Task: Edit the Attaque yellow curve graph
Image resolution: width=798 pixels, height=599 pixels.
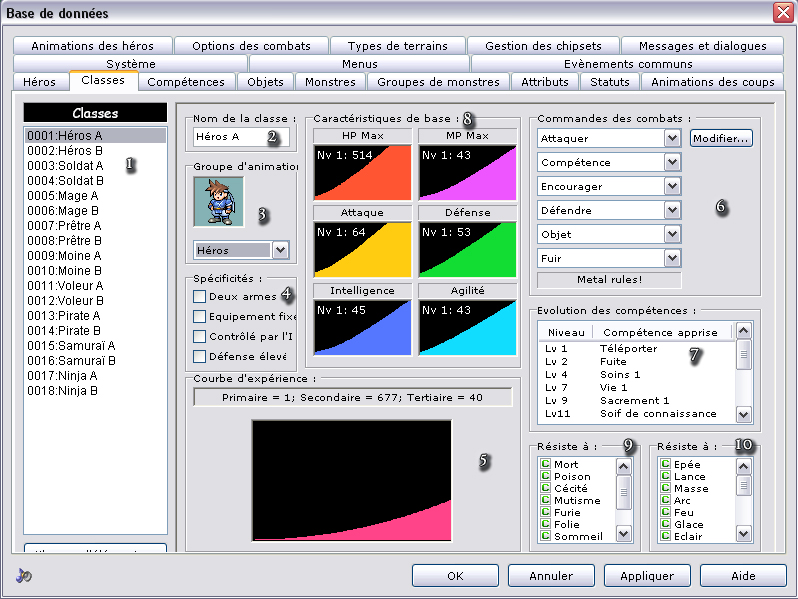Action: click(x=362, y=249)
